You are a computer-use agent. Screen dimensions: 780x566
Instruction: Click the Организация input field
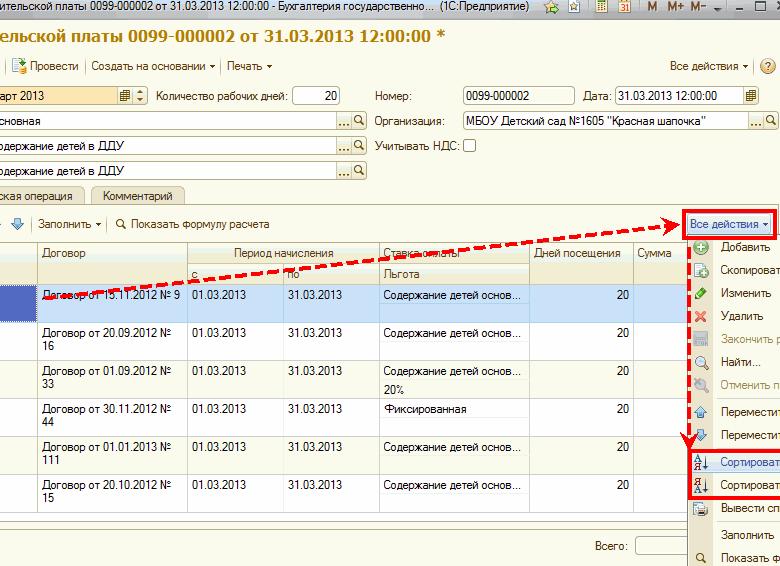point(605,121)
